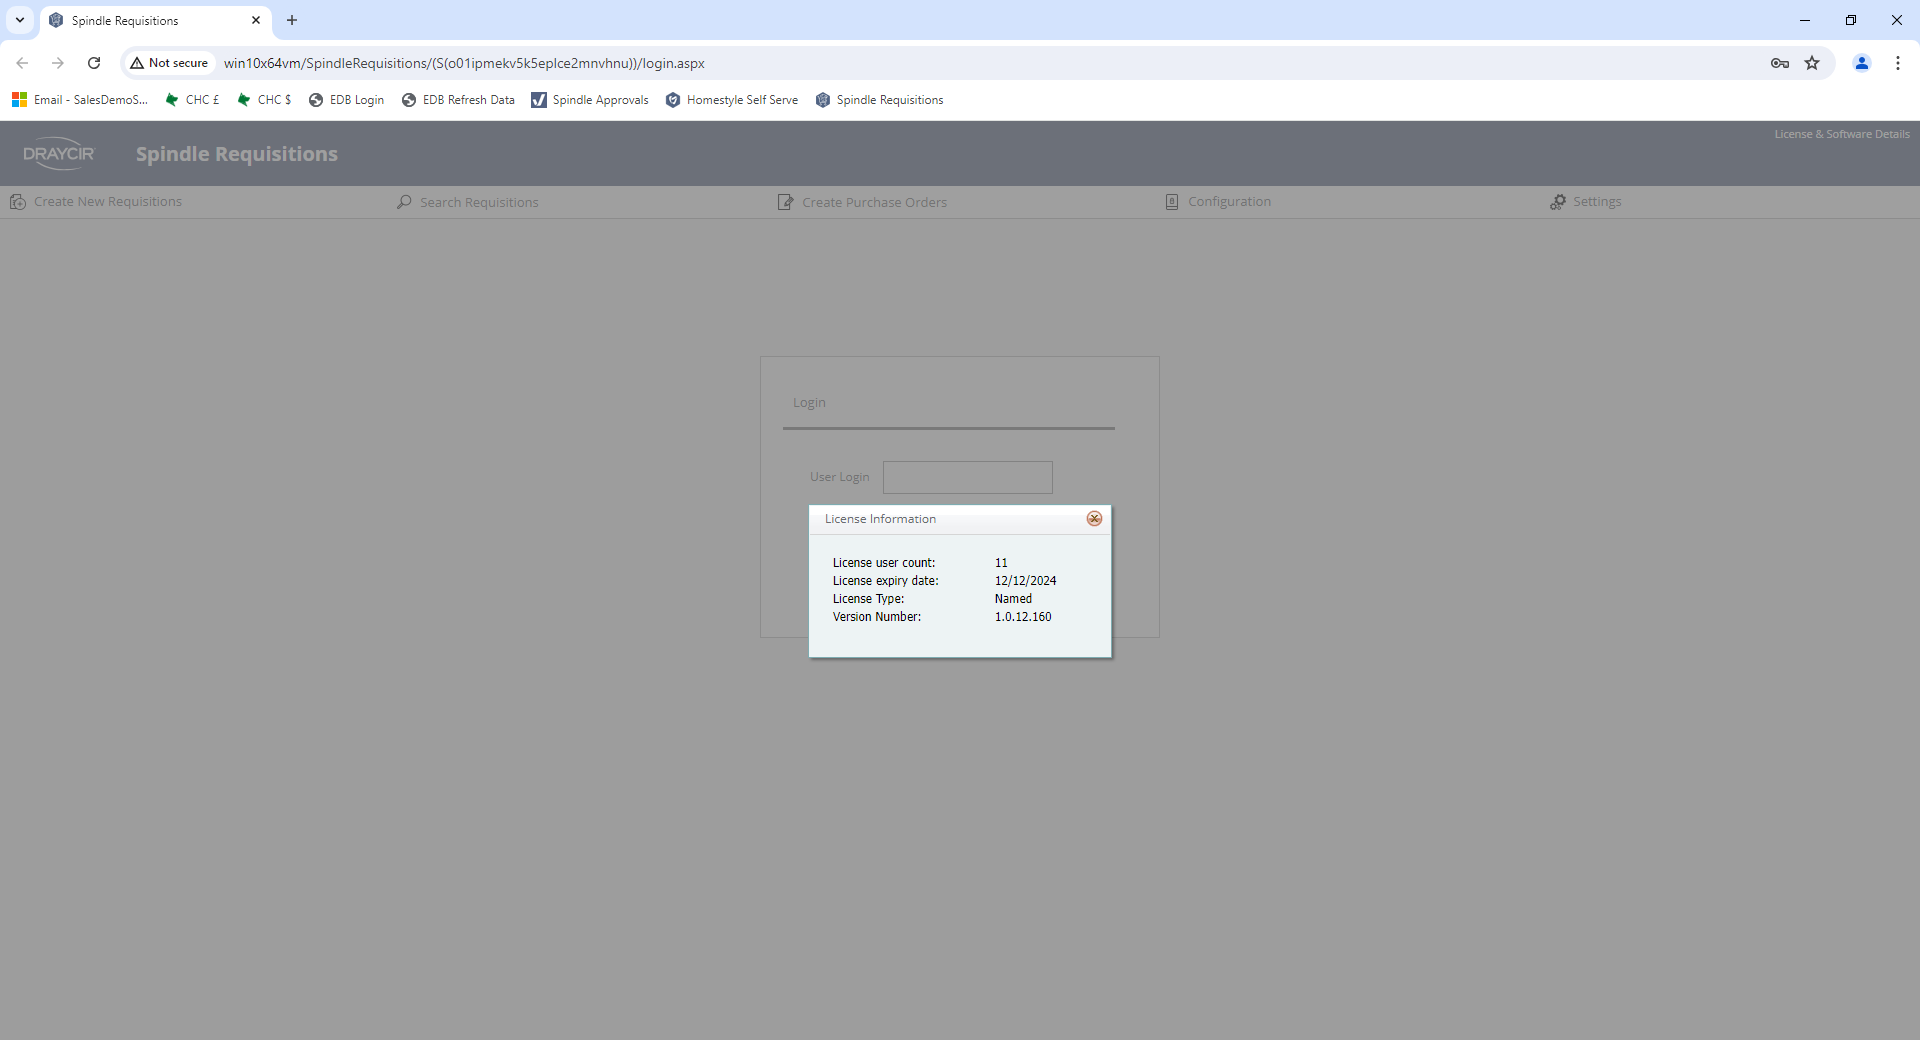
Task: Open the EDB Refresh Data bookmark
Action: (458, 100)
